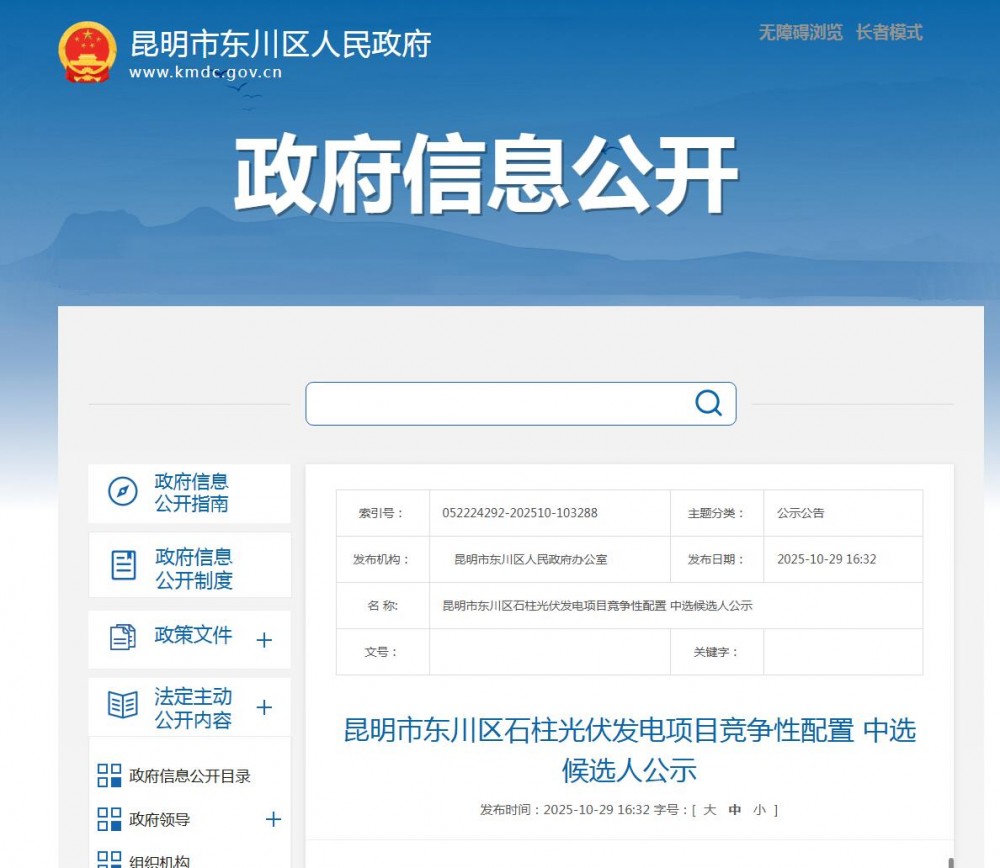Click the grid icon beside 政府领导
This screenshot has height=868, width=1000.
[x=109, y=820]
